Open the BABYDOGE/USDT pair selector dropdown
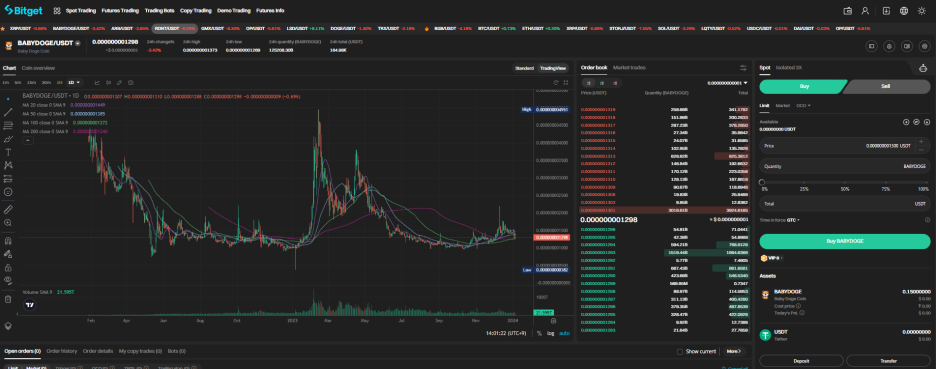Viewport: 936px width, 369px height. pyautogui.click(x=78, y=44)
